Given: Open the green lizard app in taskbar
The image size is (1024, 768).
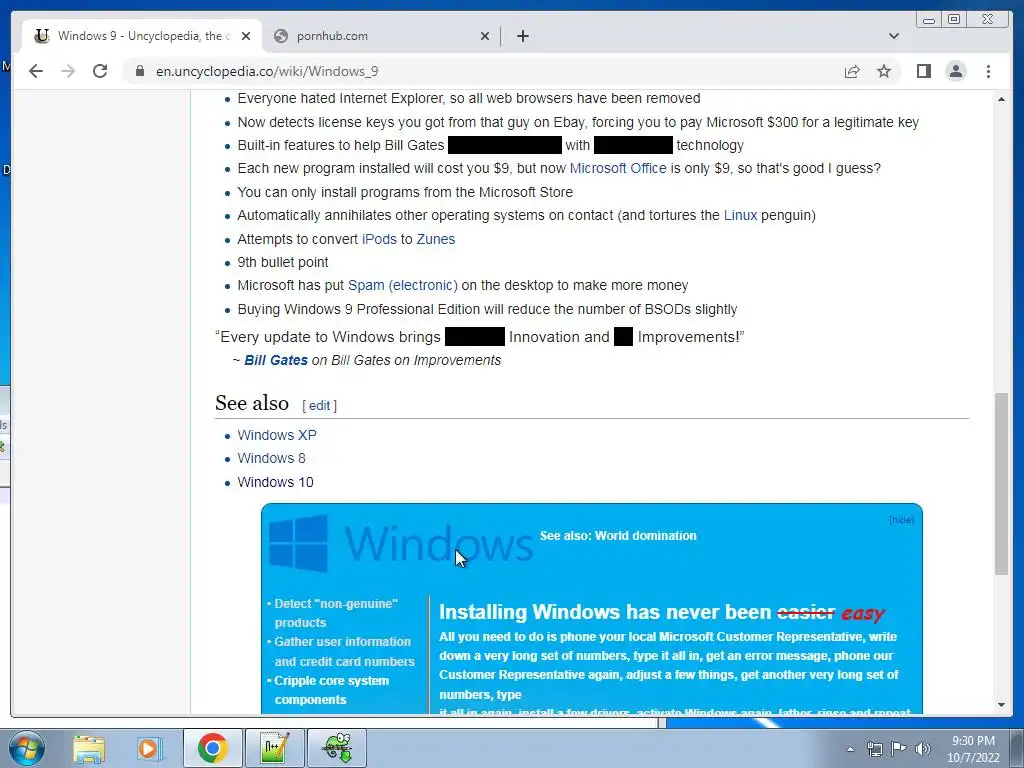Looking at the screenshot, I should 336,748.
